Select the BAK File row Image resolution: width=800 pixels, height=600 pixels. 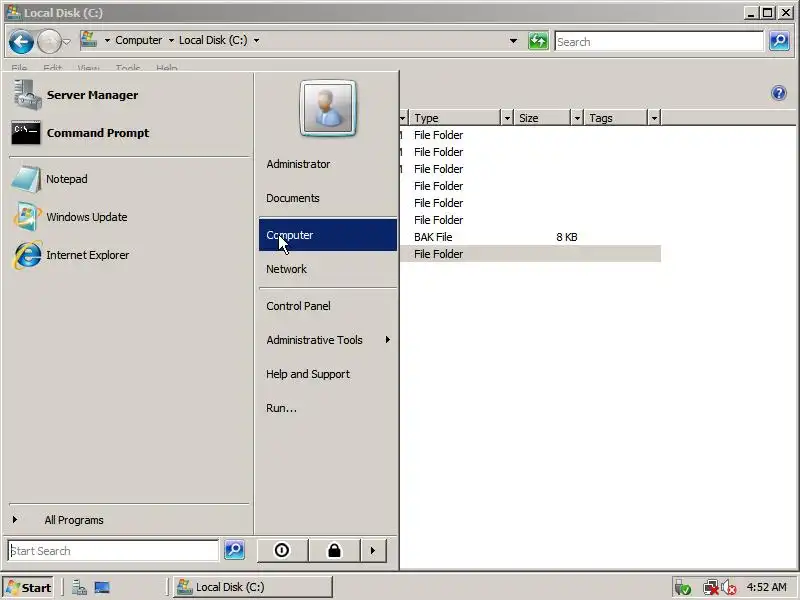click(x=531, y=237)
